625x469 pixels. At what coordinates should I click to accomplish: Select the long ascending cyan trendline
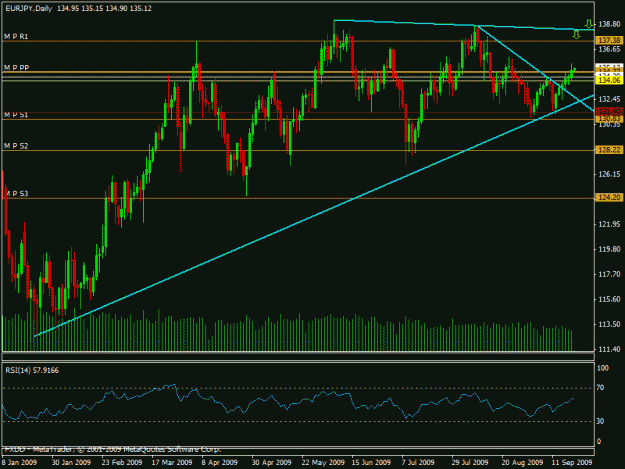(x=314, y=216)
